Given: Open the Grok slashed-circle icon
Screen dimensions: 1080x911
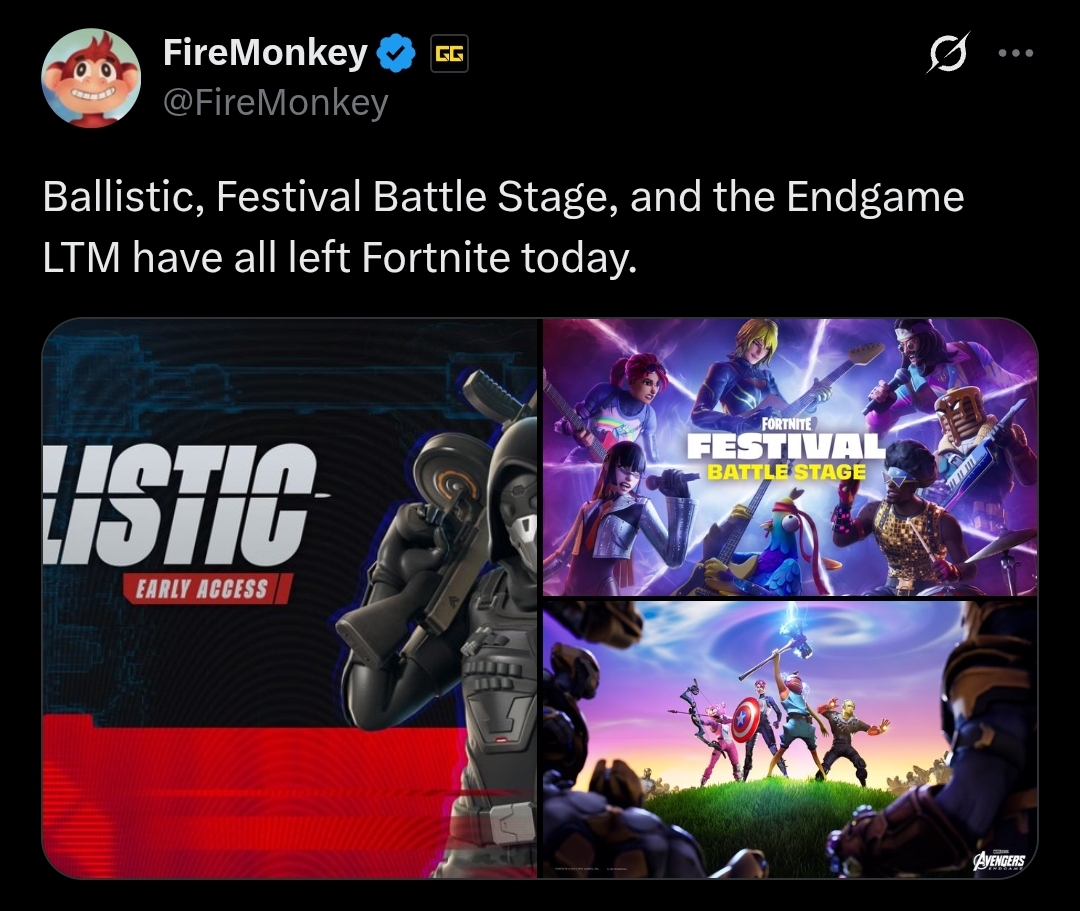Looking at the screenshot, I should [947, 53].
